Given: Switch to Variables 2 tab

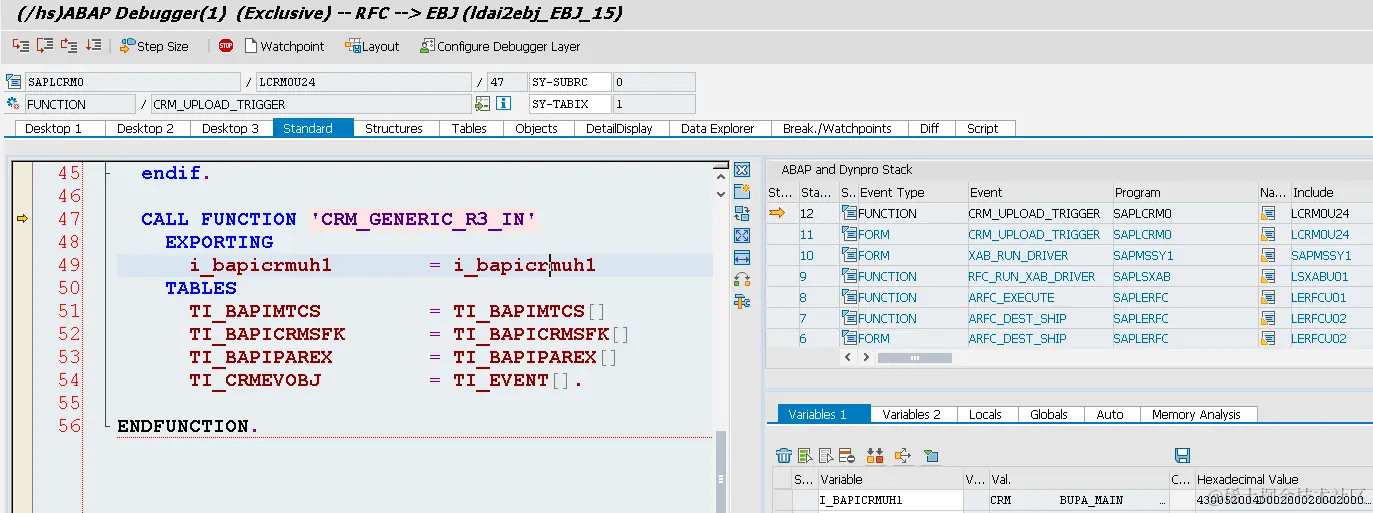Looking at the screenshot, I should (x=912, y=414).
